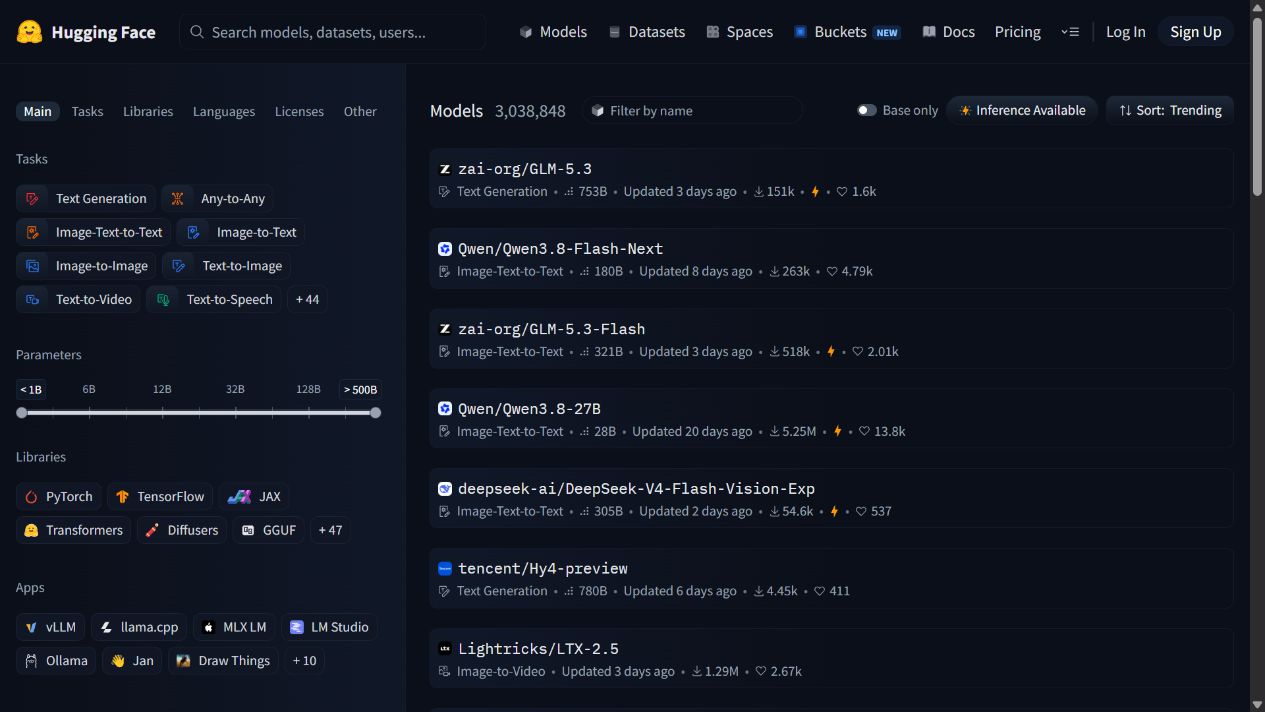Click the Models cube icon in navbar
The image size is (1265, 712).
click(526, 32)
